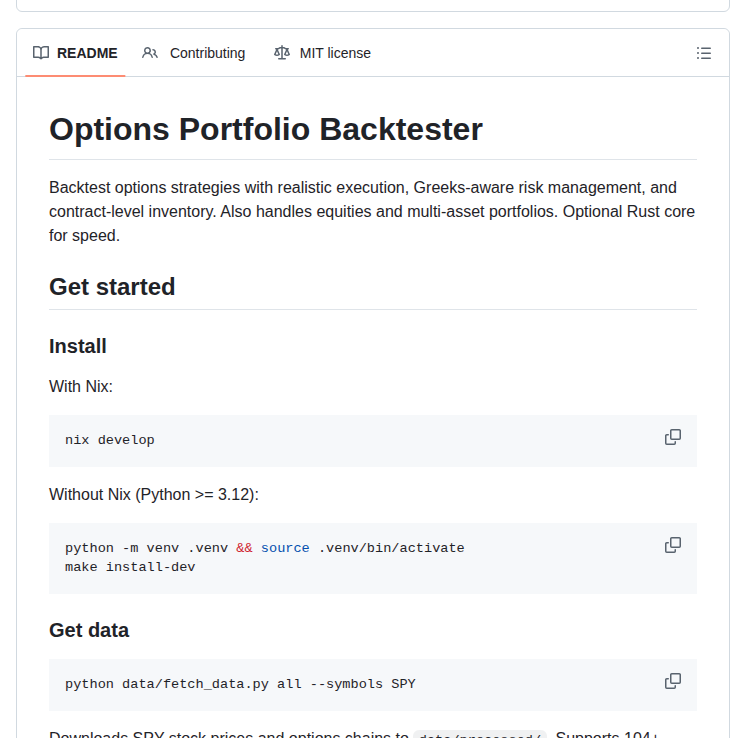Open the MIT license tab
Image resolution: width=746 pixels, height=738 pixels.
322,53
